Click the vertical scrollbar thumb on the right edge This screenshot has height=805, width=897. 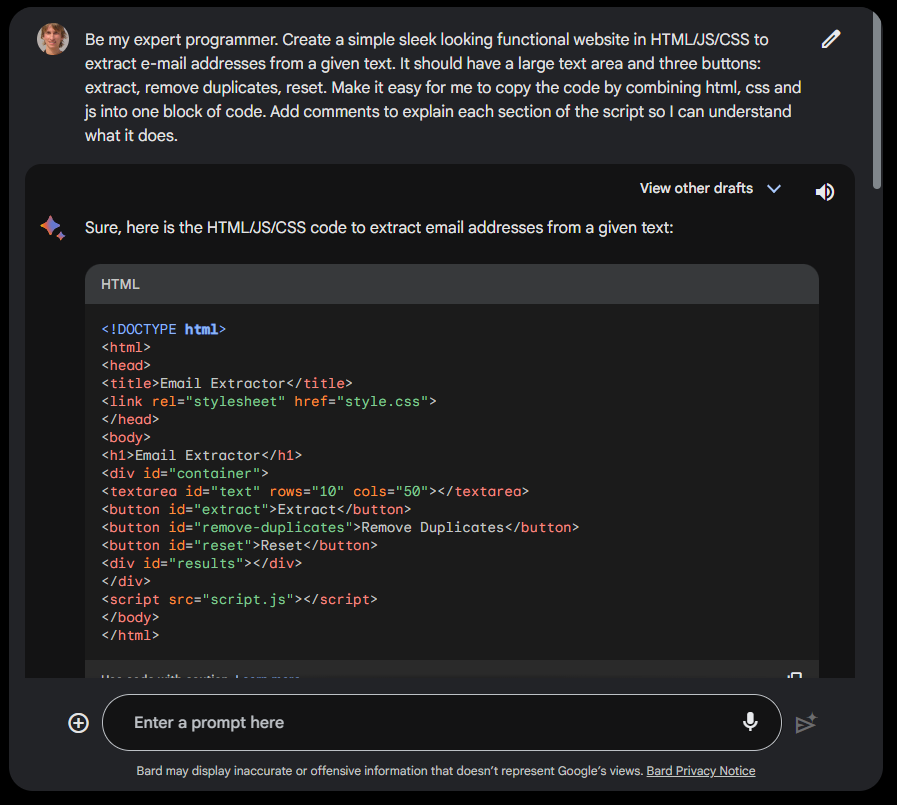pos(877,100)
